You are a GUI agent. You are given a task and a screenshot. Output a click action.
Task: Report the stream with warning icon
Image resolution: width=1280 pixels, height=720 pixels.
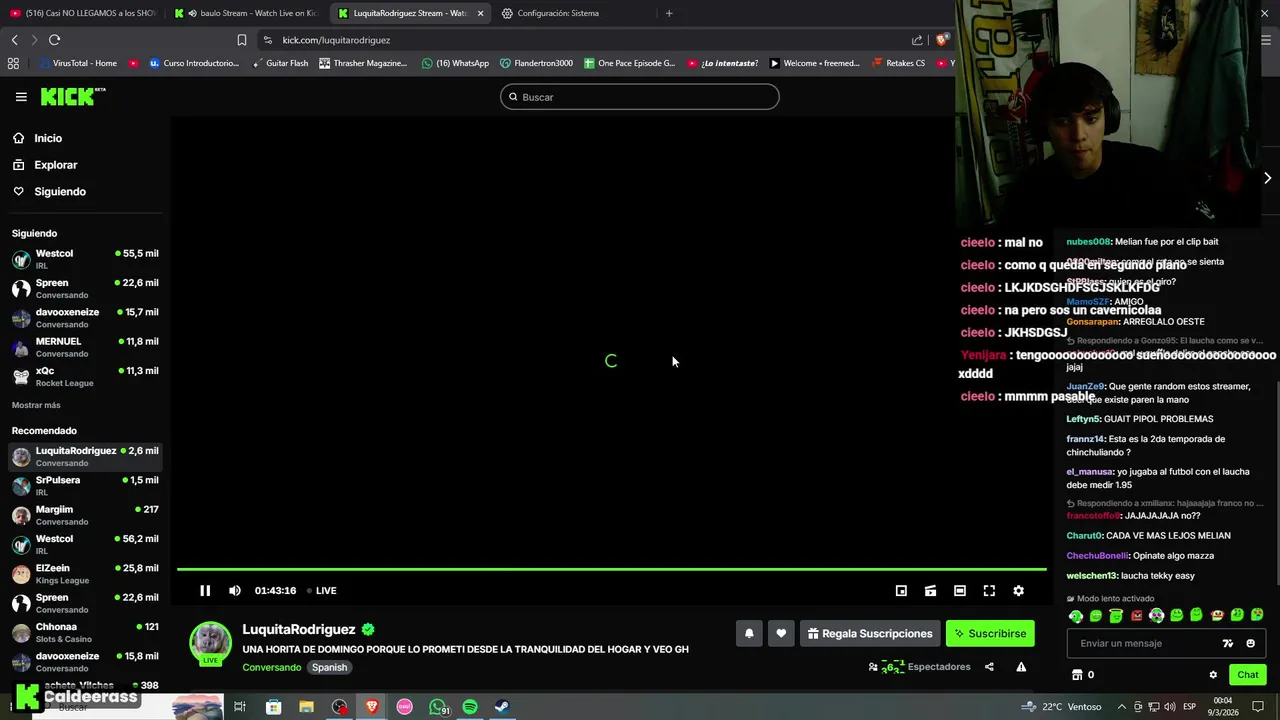[1021, 667]
